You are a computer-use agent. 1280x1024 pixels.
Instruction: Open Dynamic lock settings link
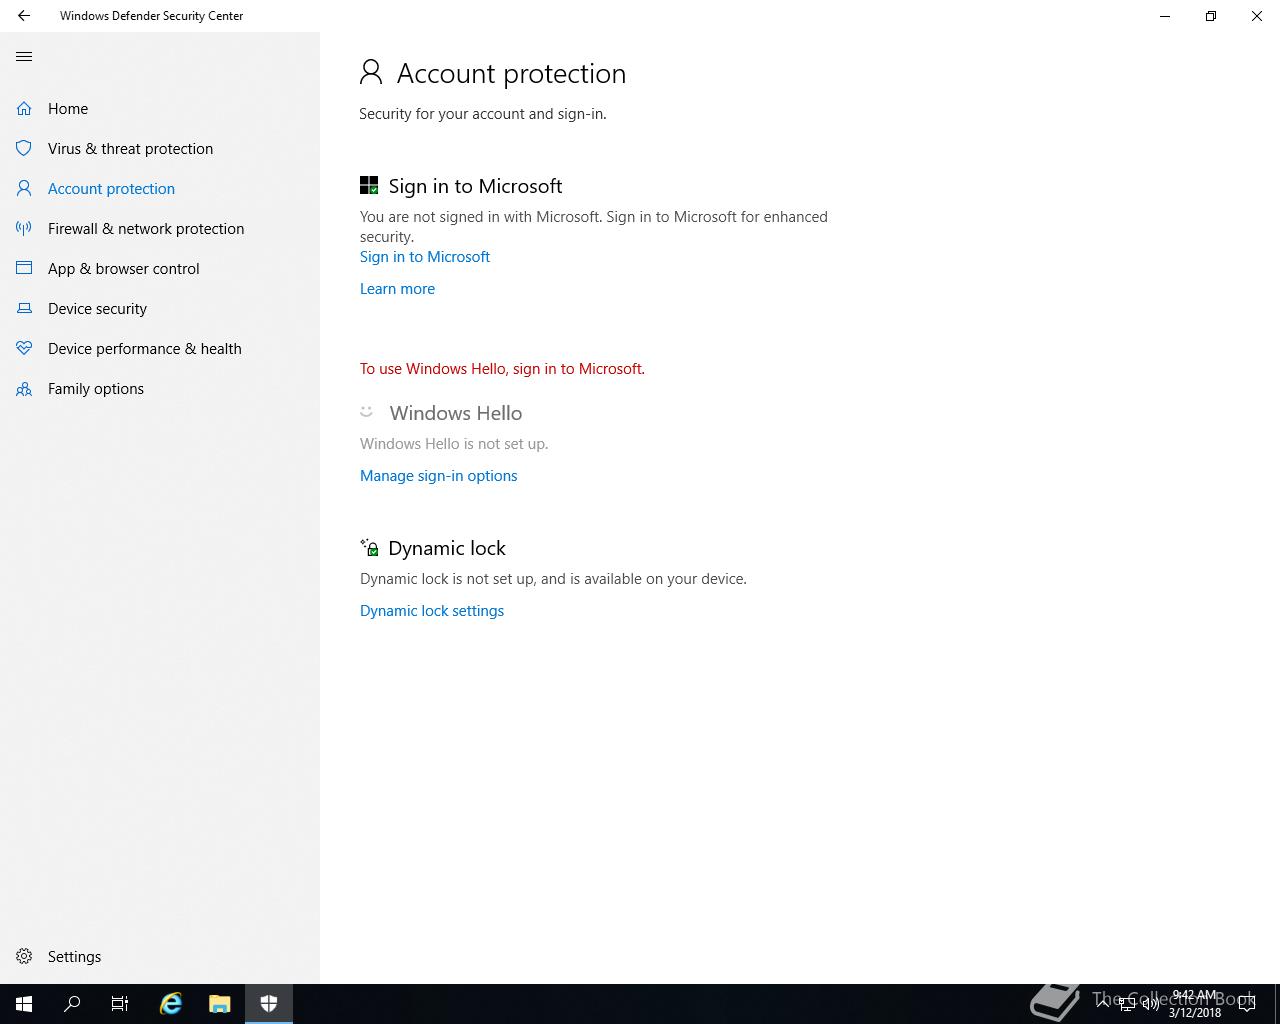click(432, 611)
